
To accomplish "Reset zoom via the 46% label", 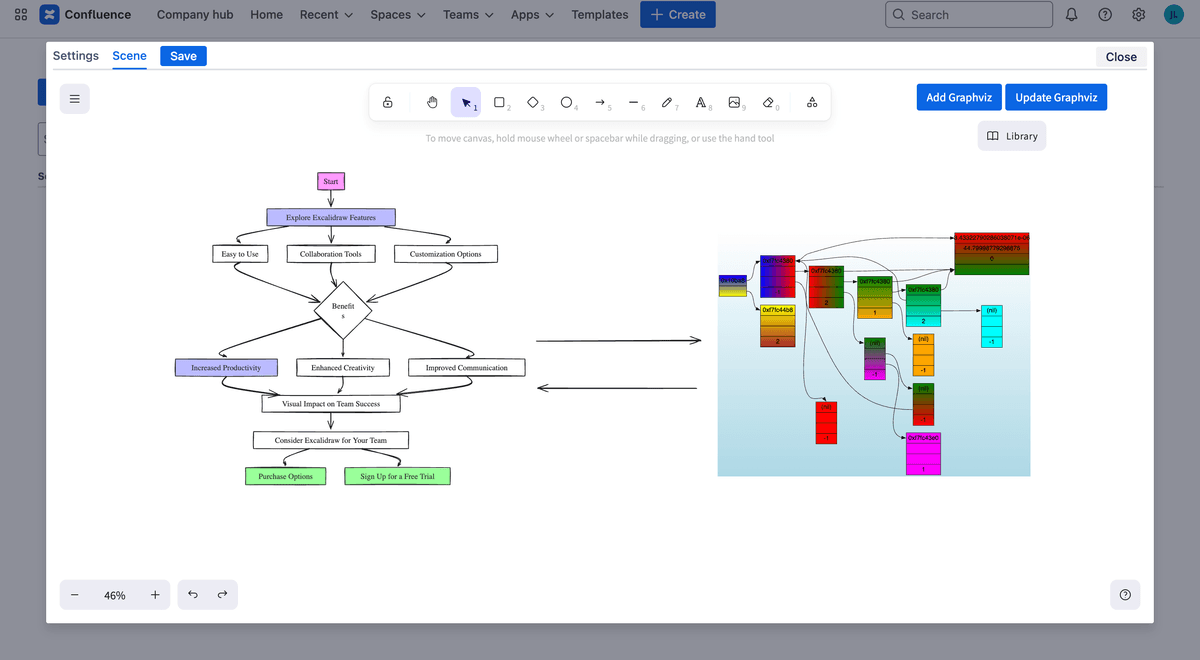I will [x=115, y=595].
